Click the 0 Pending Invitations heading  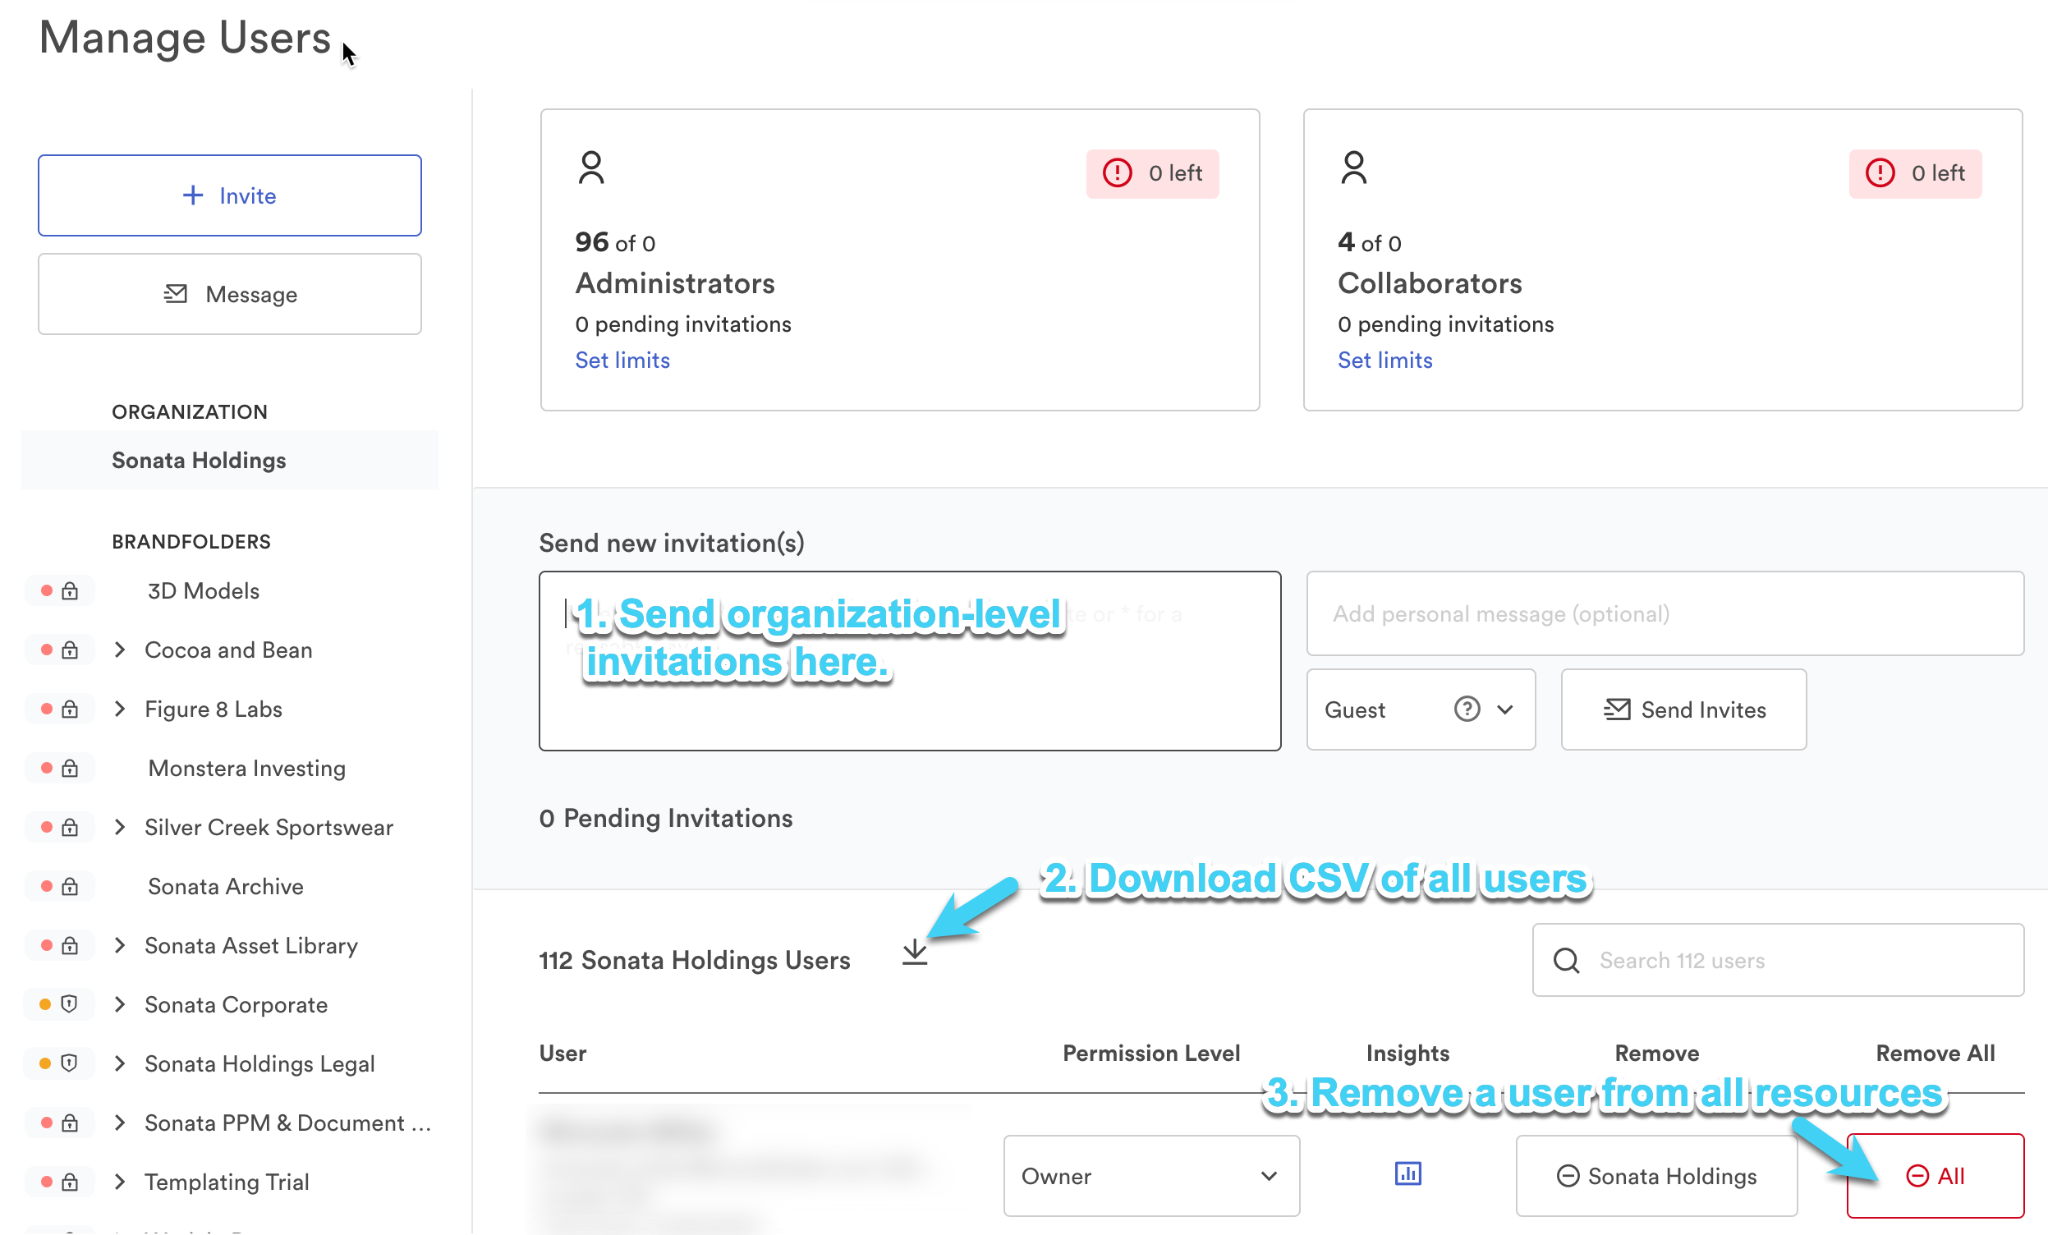666,818
